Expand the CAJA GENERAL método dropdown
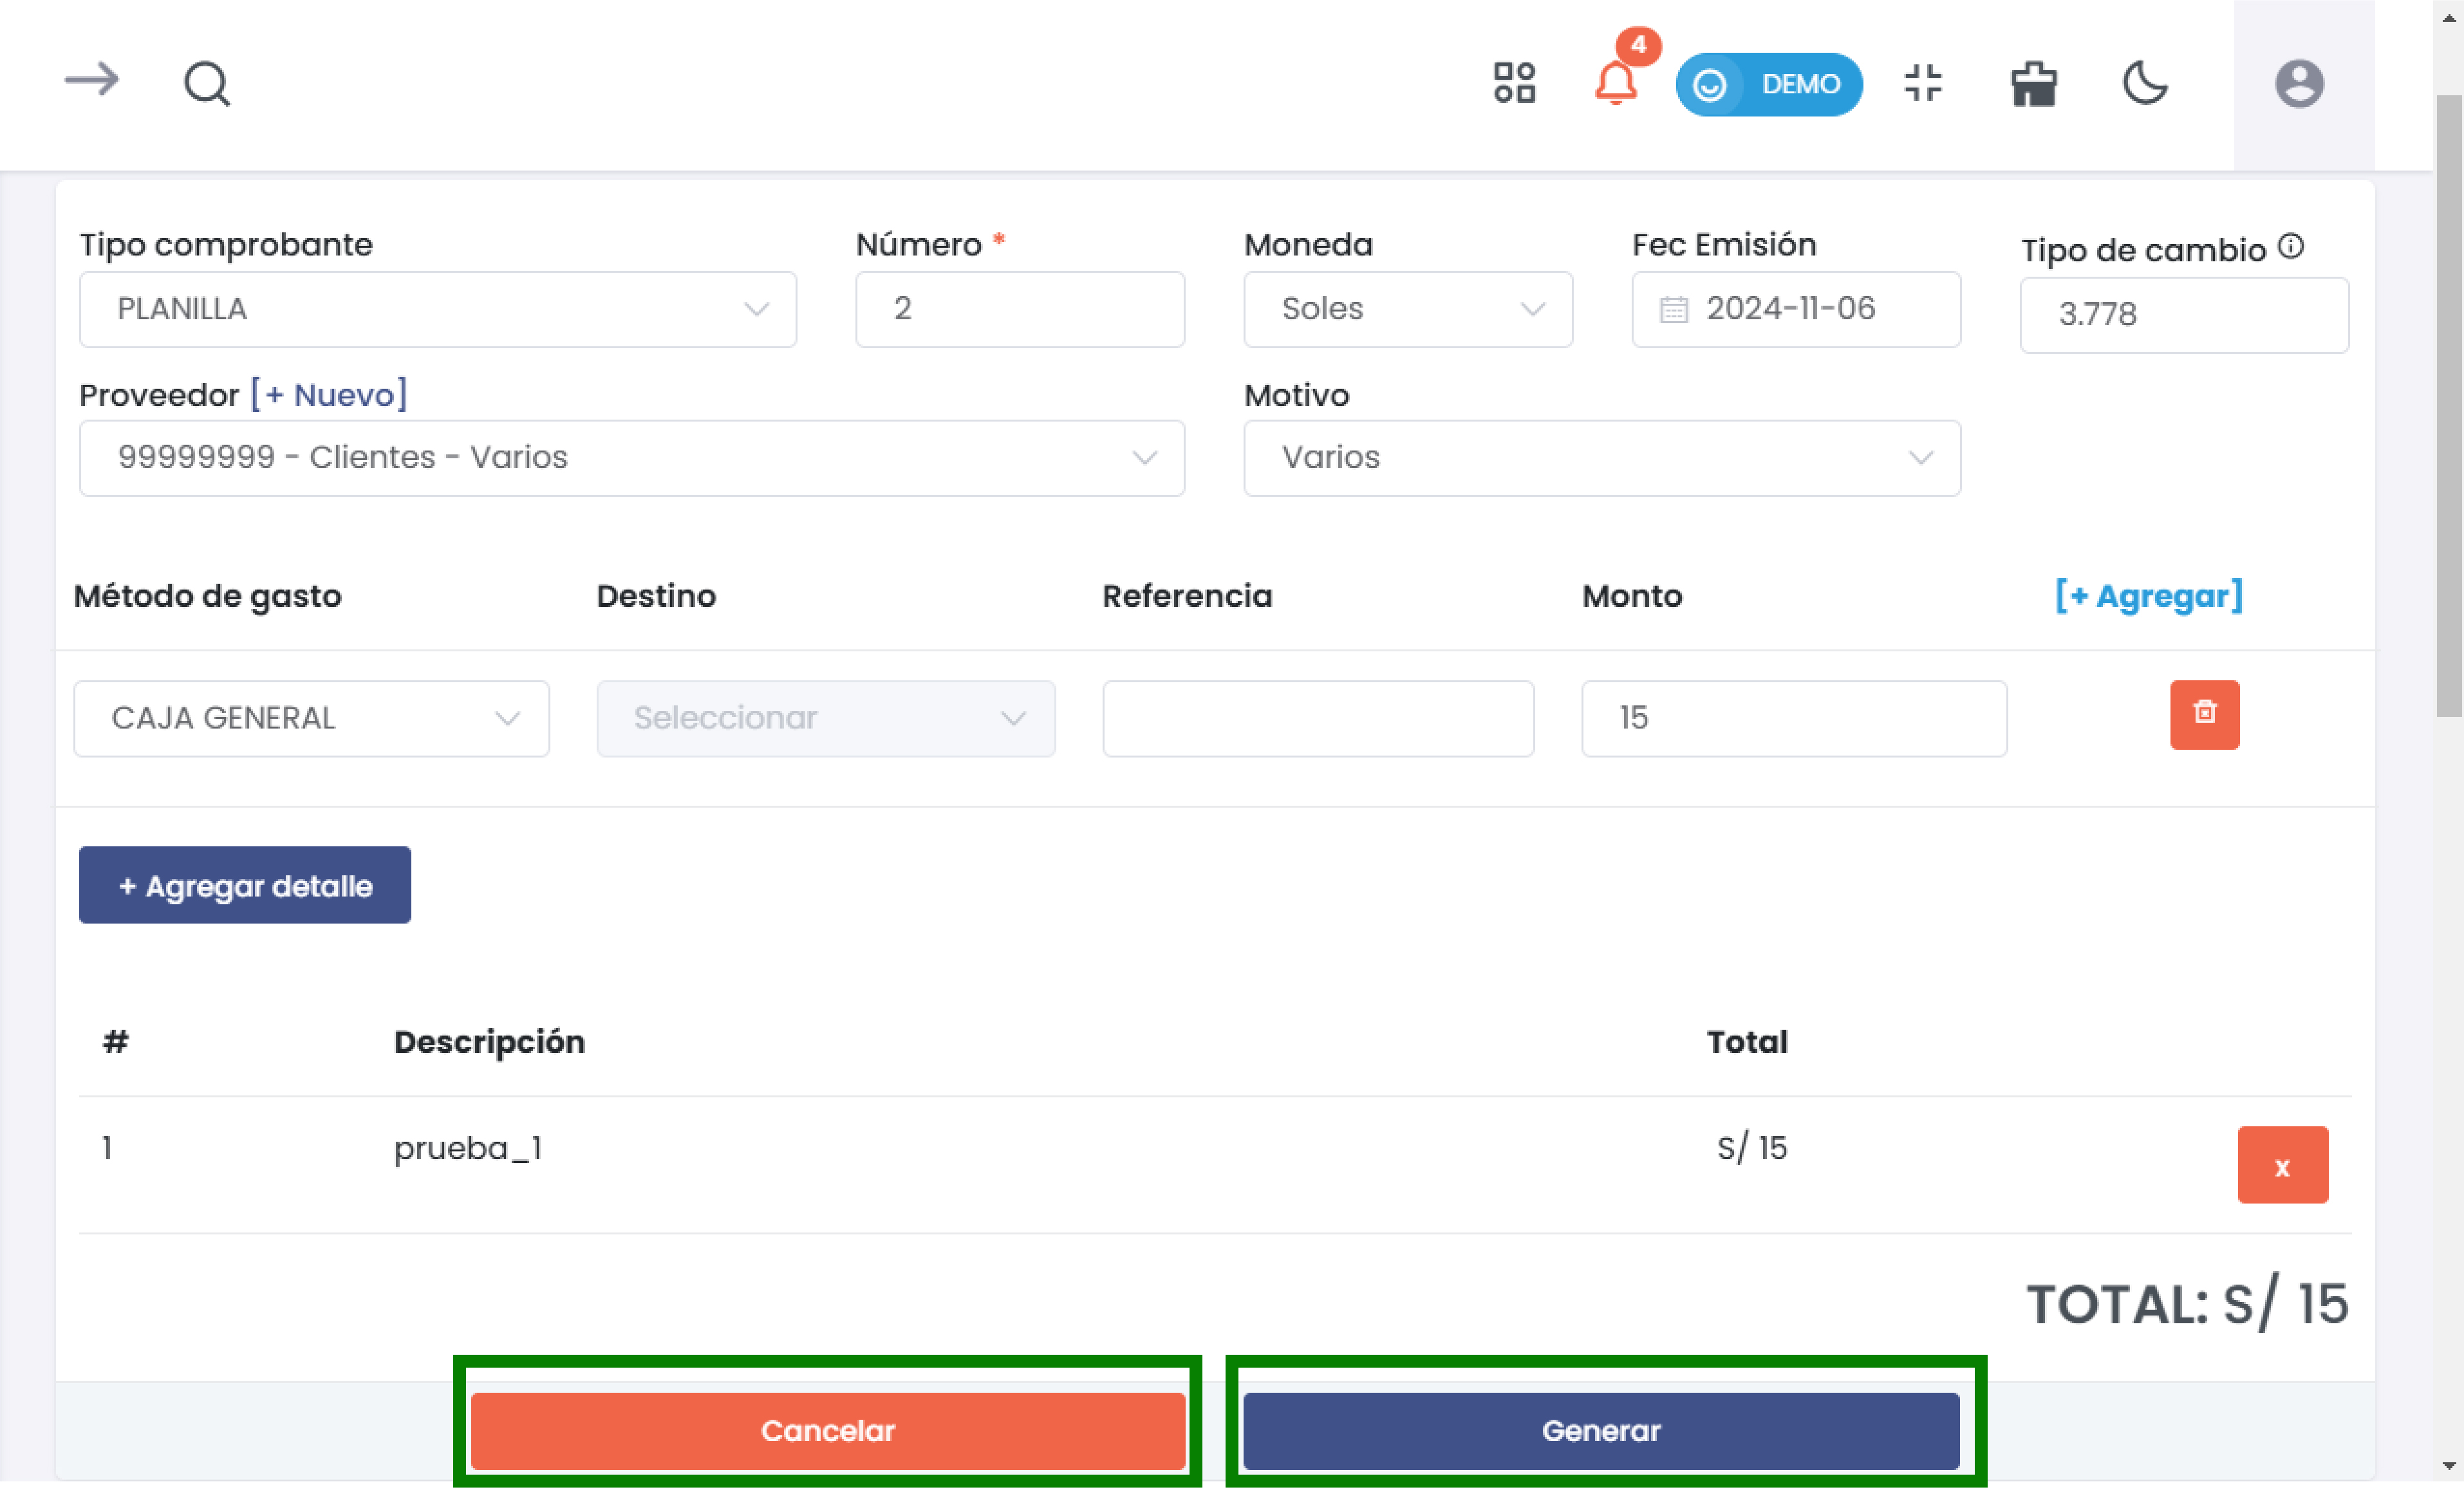The image size is (2464, 1488). pos(311,718)
